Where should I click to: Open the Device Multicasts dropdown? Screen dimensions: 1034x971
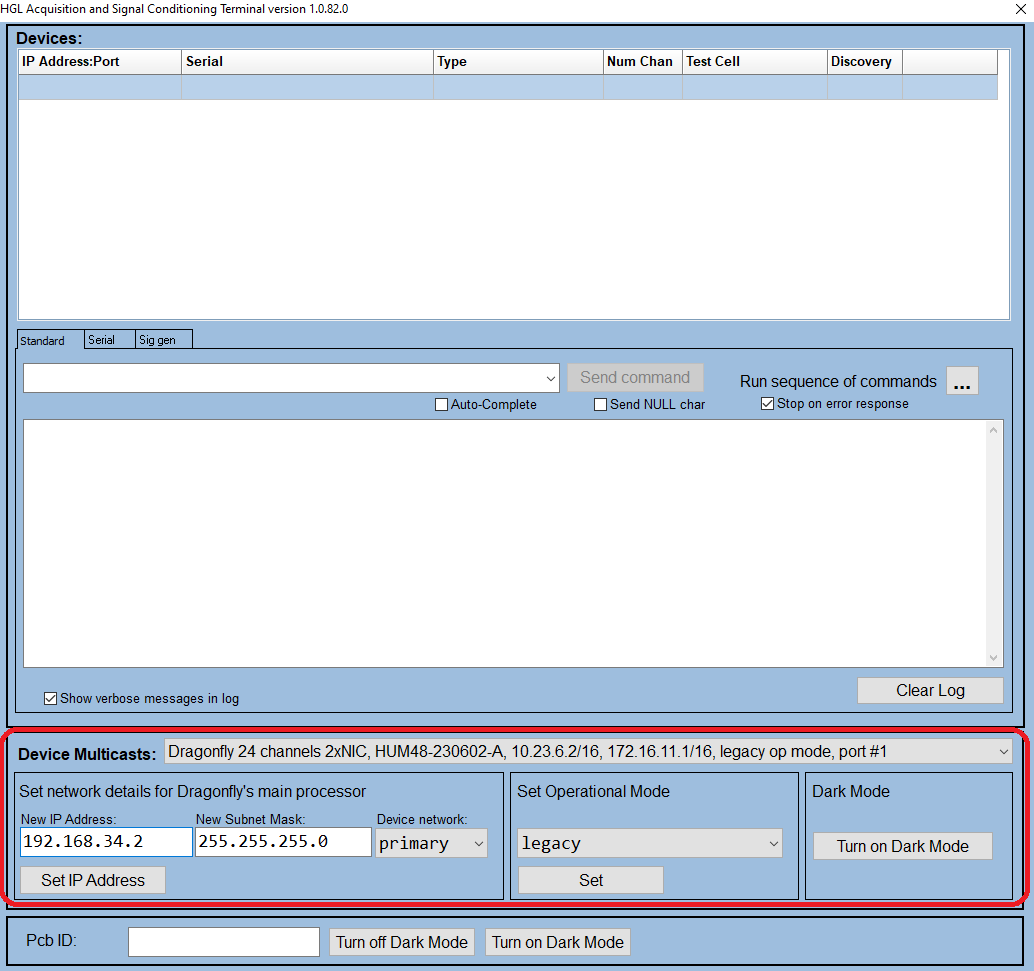pos(588,751)
